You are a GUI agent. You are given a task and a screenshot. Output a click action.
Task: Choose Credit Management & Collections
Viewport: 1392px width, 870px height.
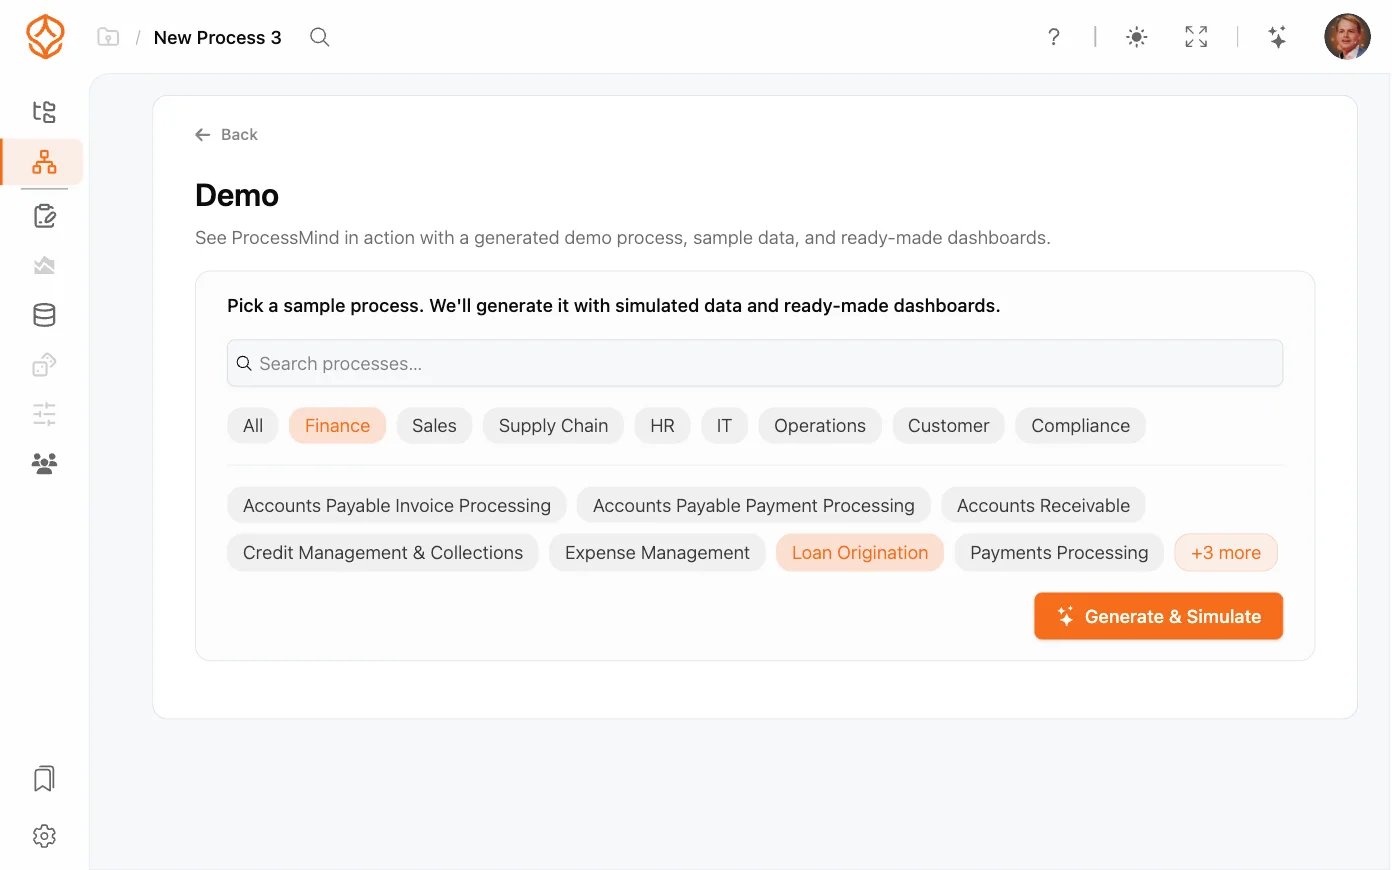tap(383, 553)
